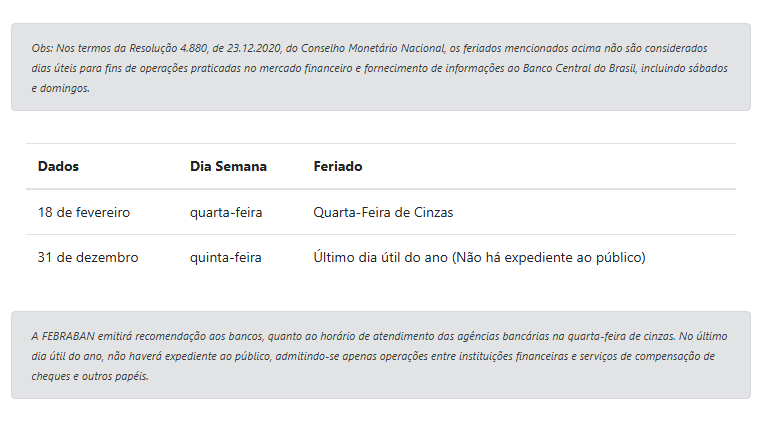
Task: Click "sábados e domingos" in the top note
Action: point(709,68)
